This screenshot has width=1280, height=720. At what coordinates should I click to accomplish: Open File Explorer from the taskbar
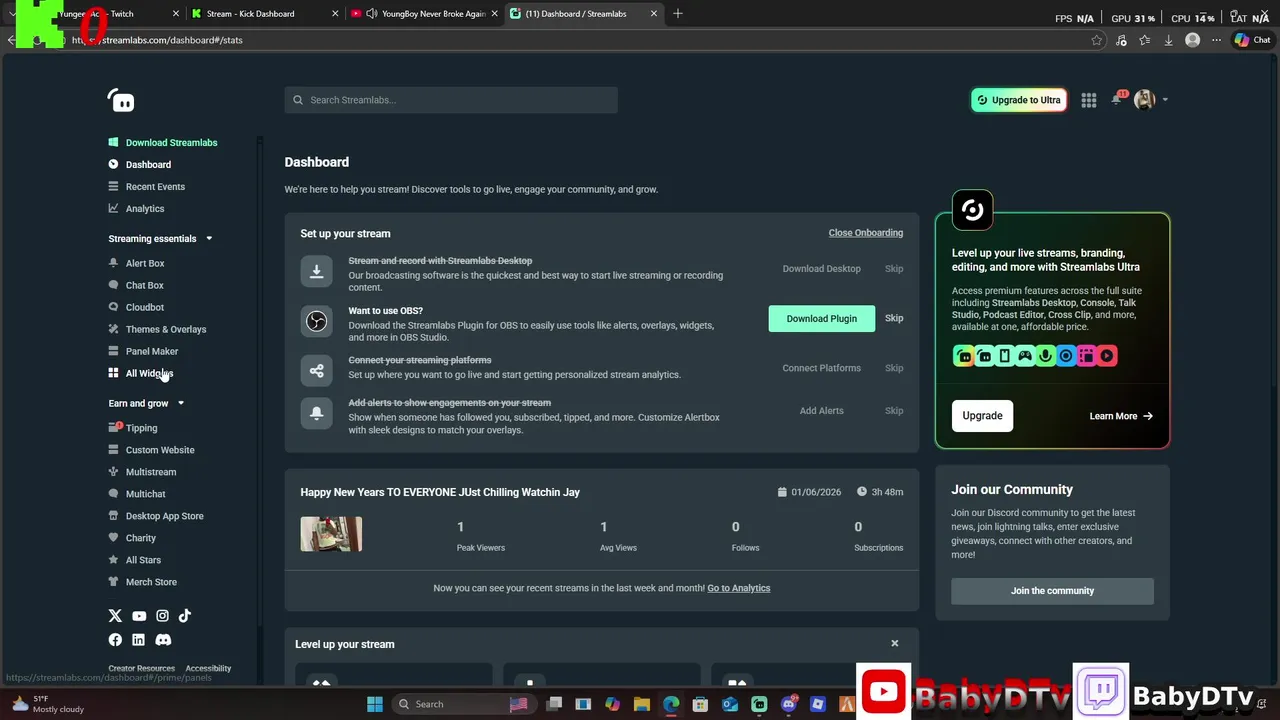pos(642,704)
